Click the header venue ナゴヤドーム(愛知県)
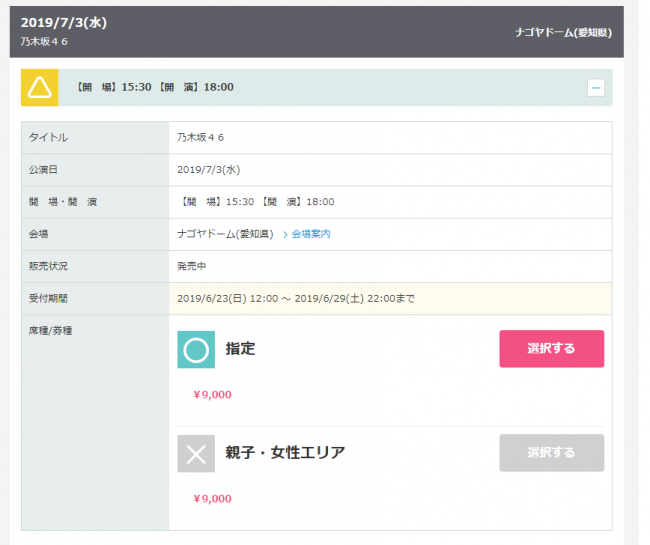The height and width of the screenshot is (545, 650). tap(563, 32)
